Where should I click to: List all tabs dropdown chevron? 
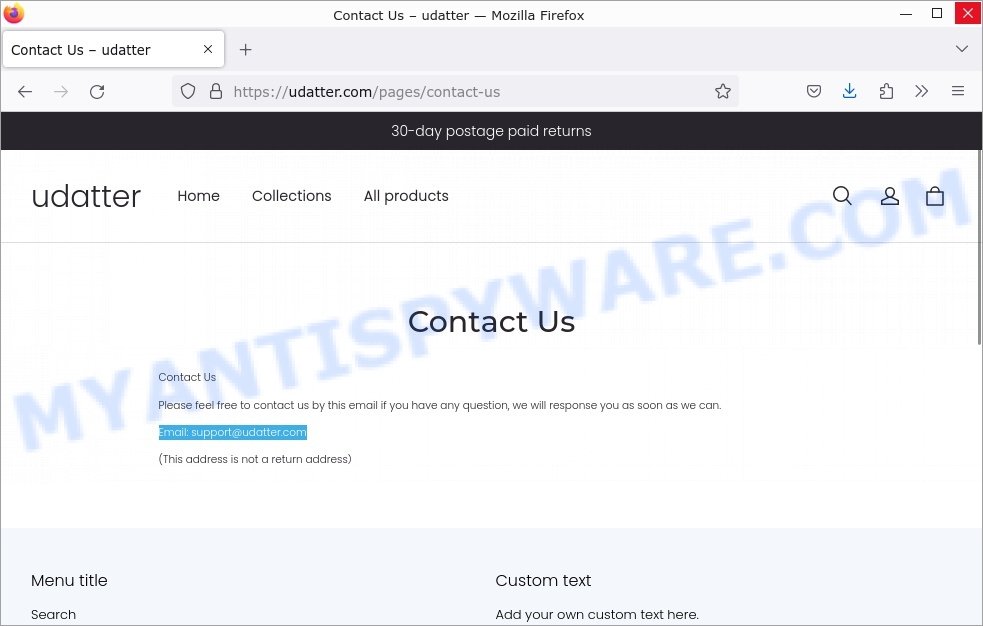click(962, 49)
